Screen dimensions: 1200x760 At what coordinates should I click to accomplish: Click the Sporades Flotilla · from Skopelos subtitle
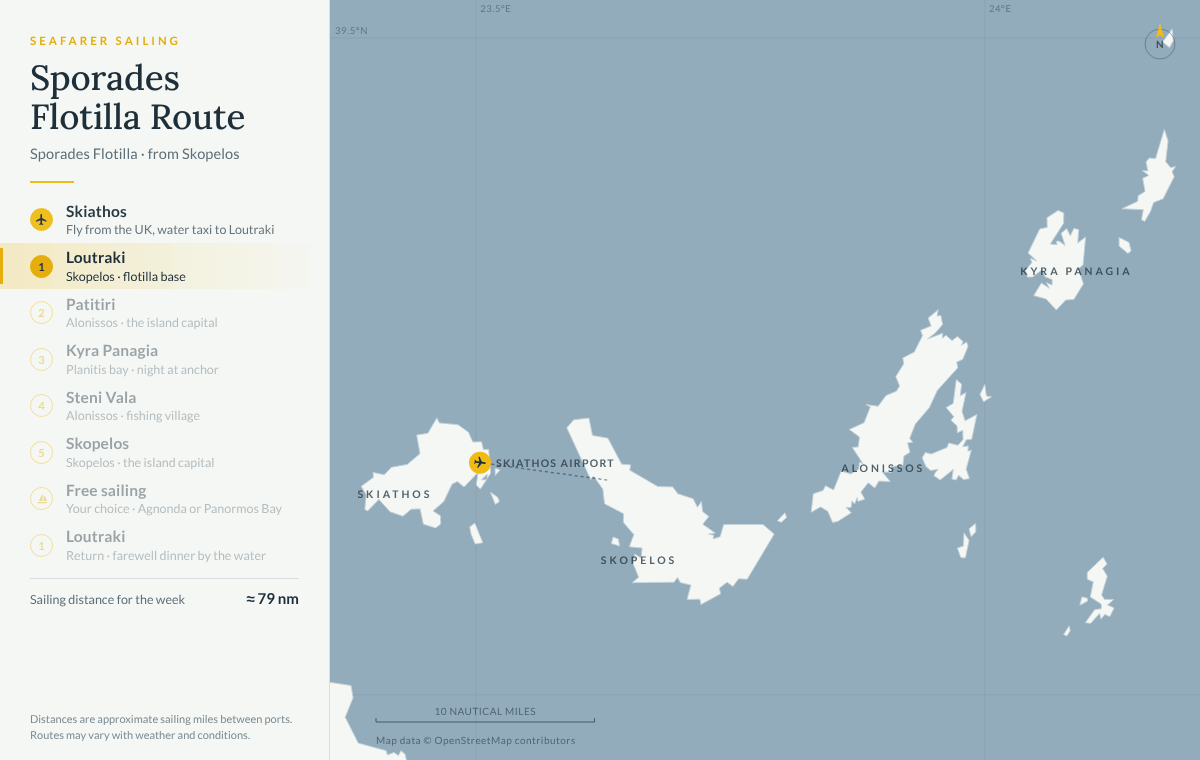click(x=135, y=154)
